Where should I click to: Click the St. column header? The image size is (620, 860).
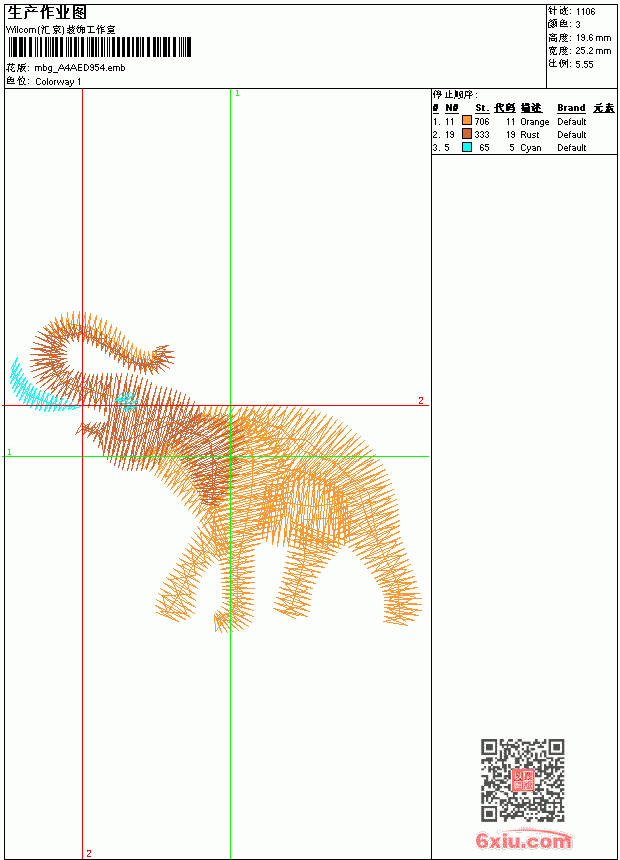(482, 108)
